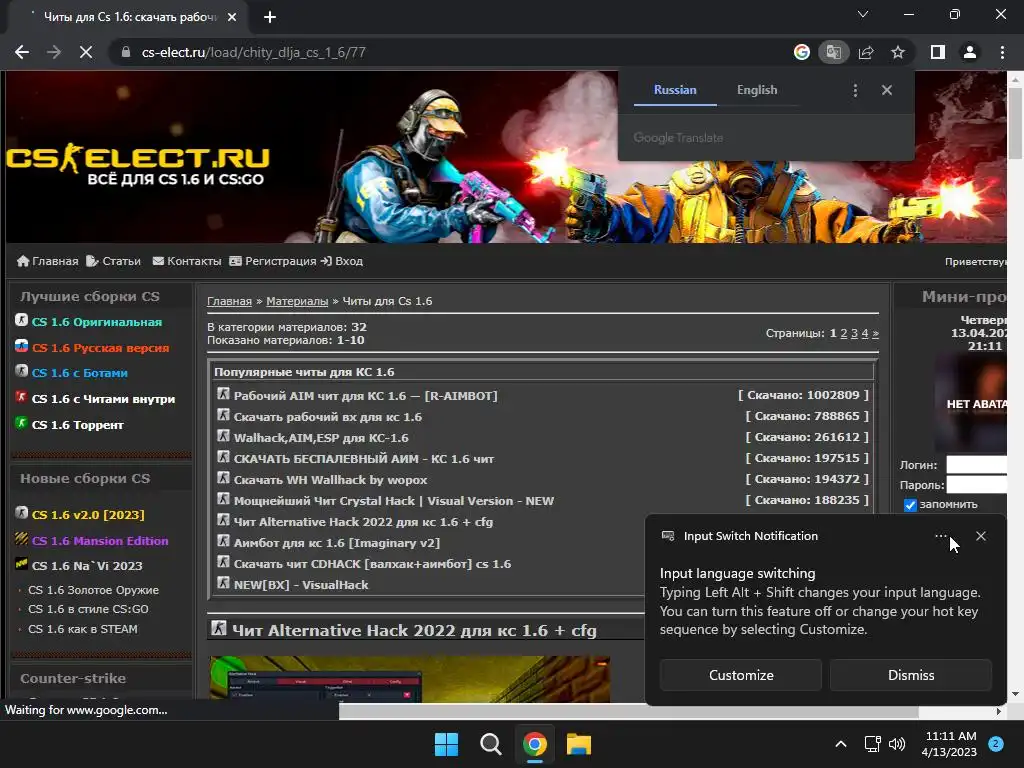Open notification options three-dot menu
The width and height of the screenshot is (1024, 768).
(940, 536)
